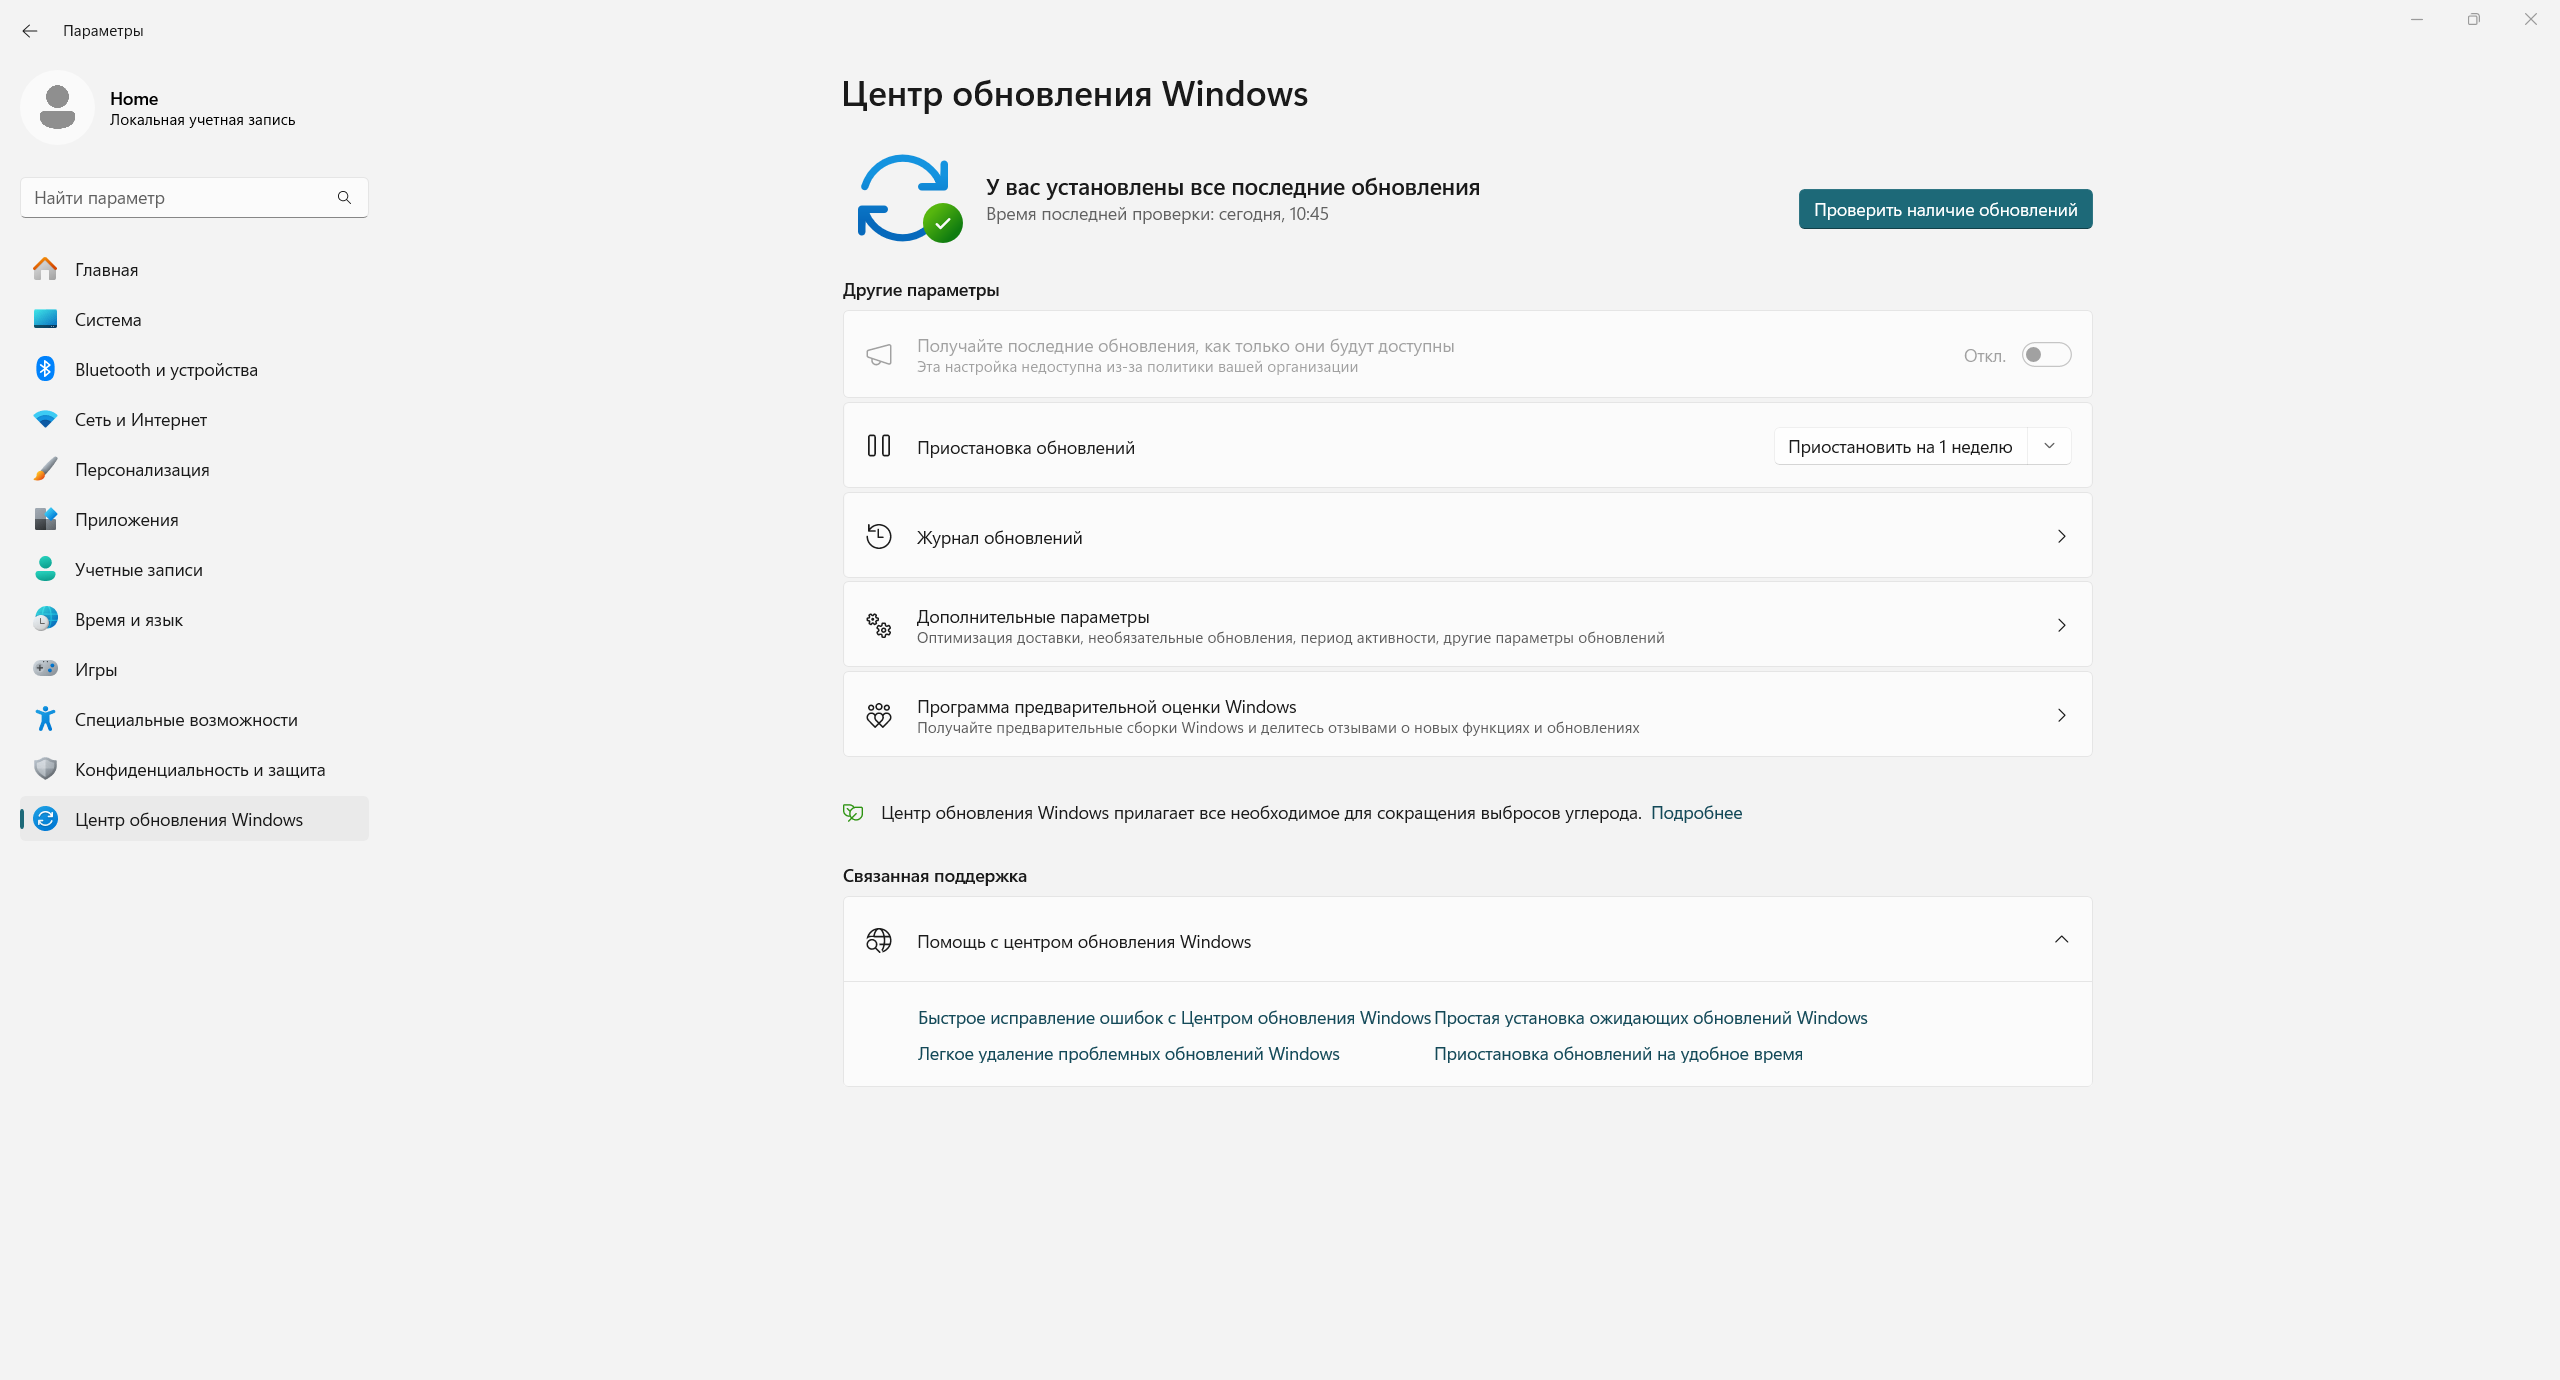Go to Персонализация settings
Viewport: 2560px width, 1380px height.
click(141, 469)
